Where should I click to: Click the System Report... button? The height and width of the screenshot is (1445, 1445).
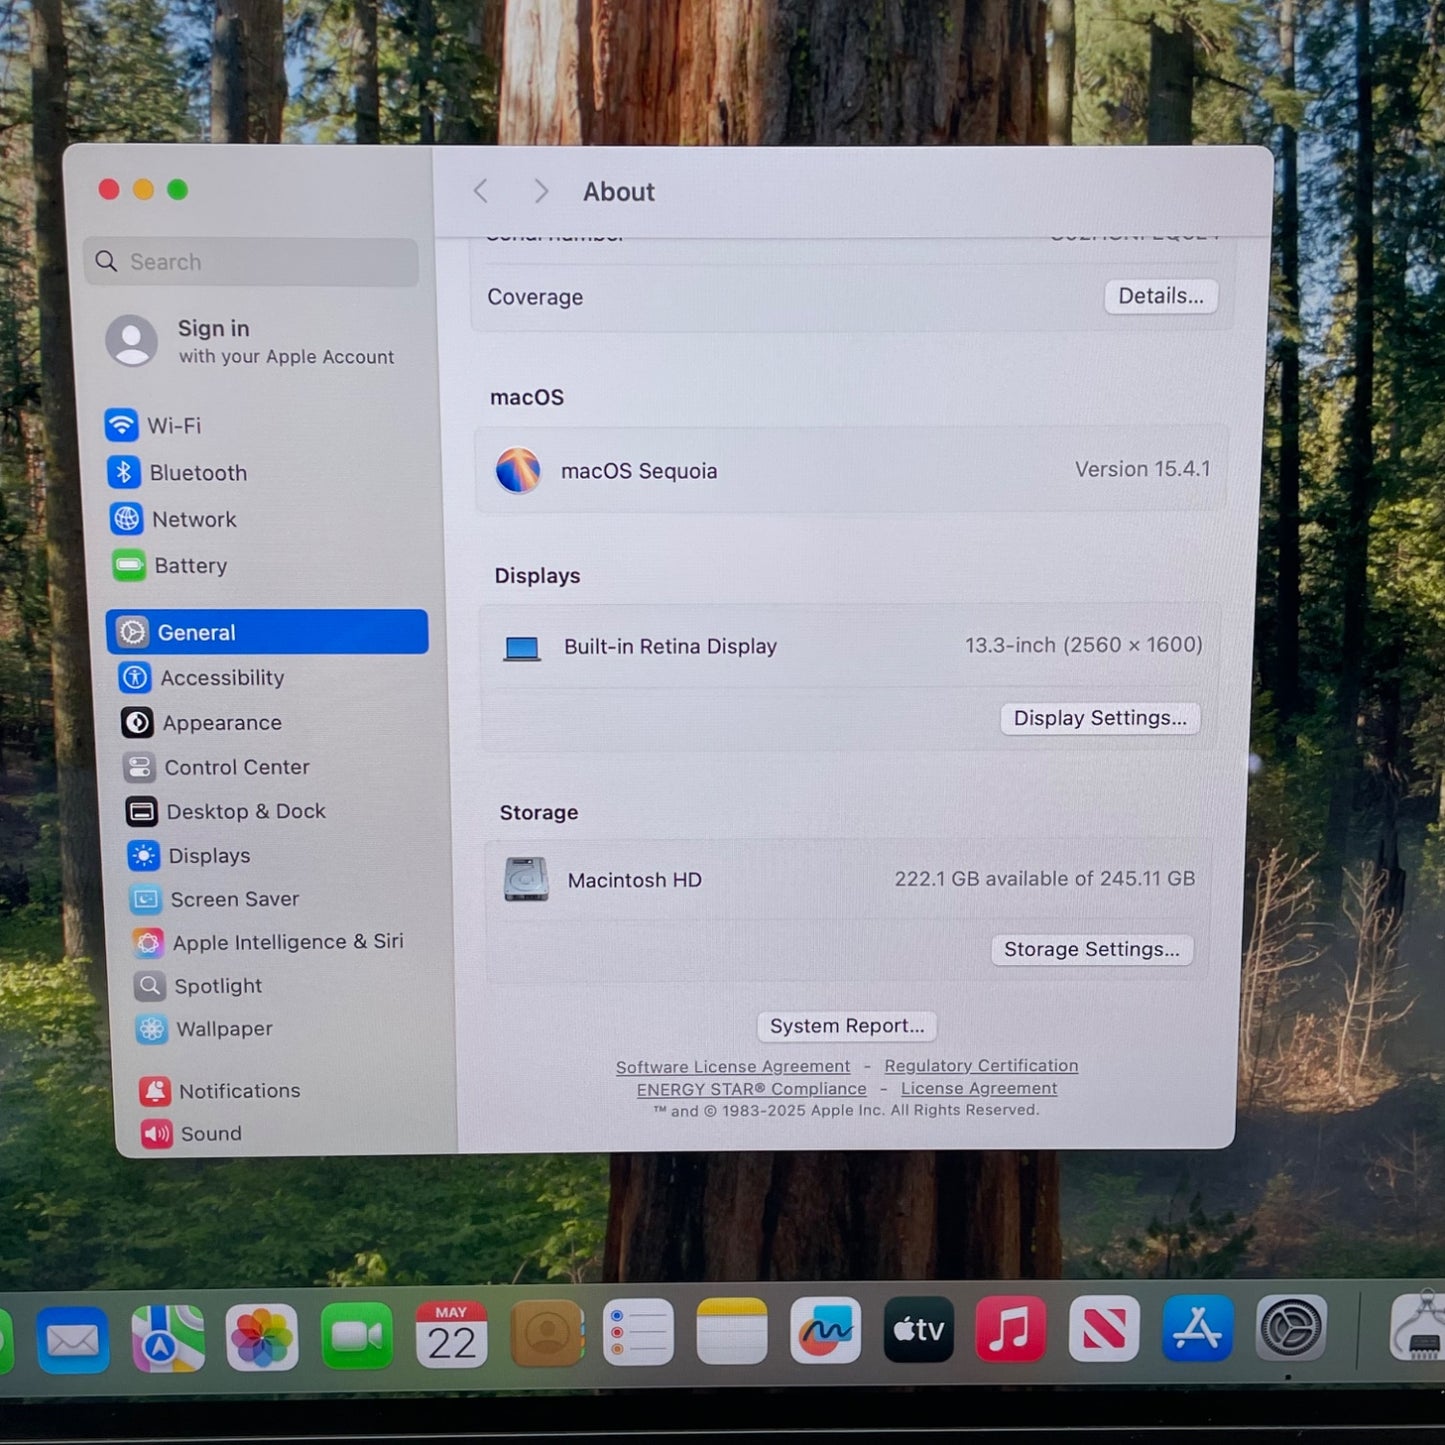tap(847, 1026)
